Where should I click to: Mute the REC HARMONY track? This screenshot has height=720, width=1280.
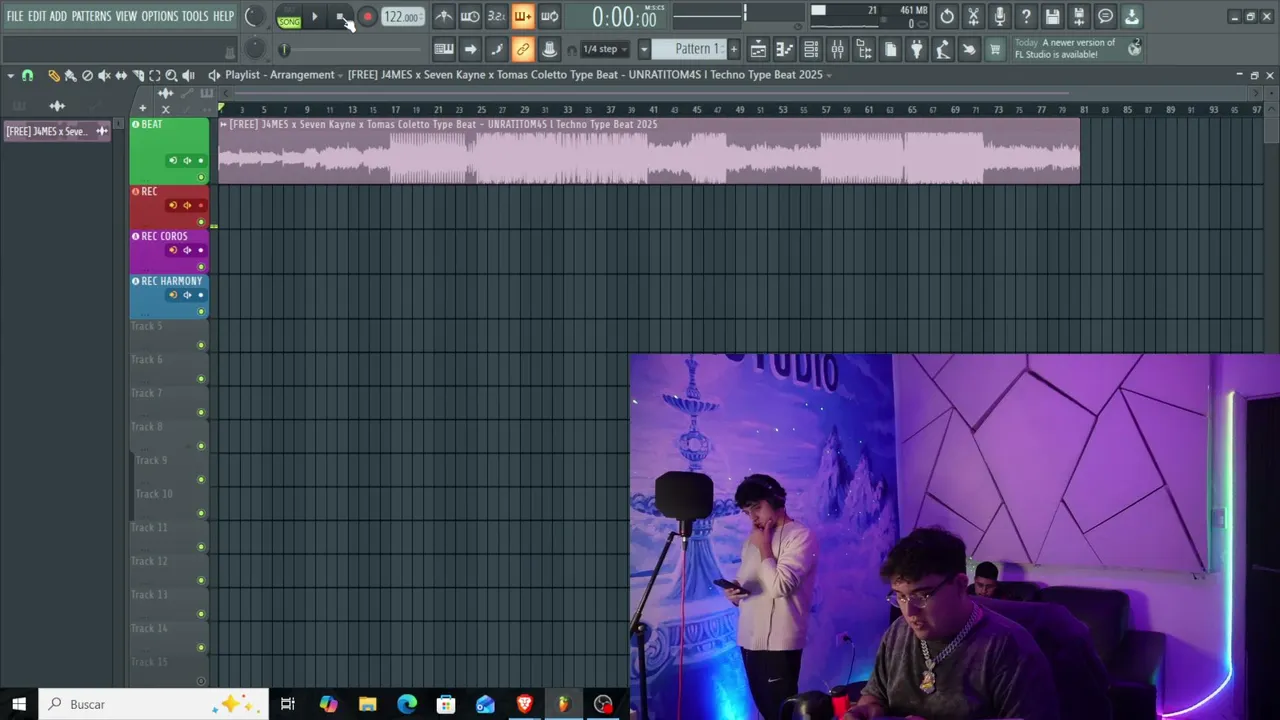tap(201, 312)
